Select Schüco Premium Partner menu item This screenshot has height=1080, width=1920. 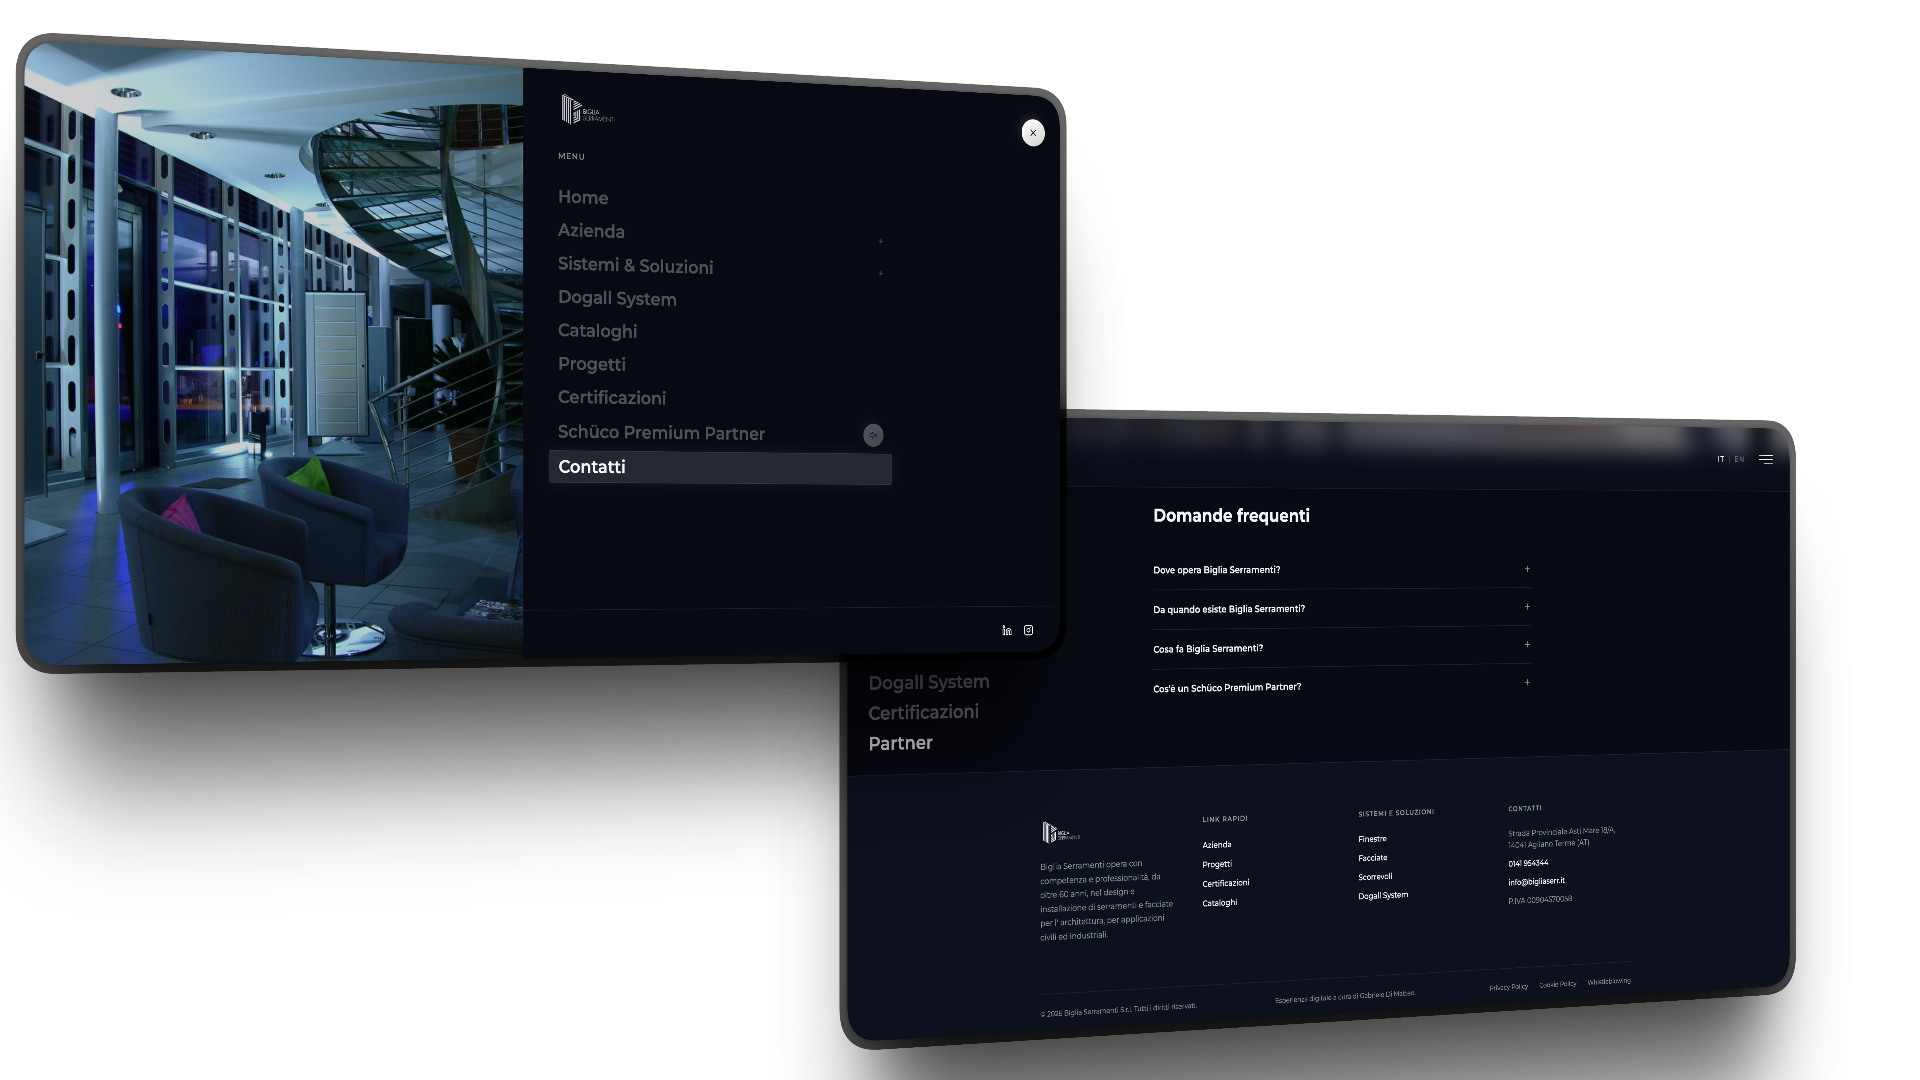coord(661,433)
